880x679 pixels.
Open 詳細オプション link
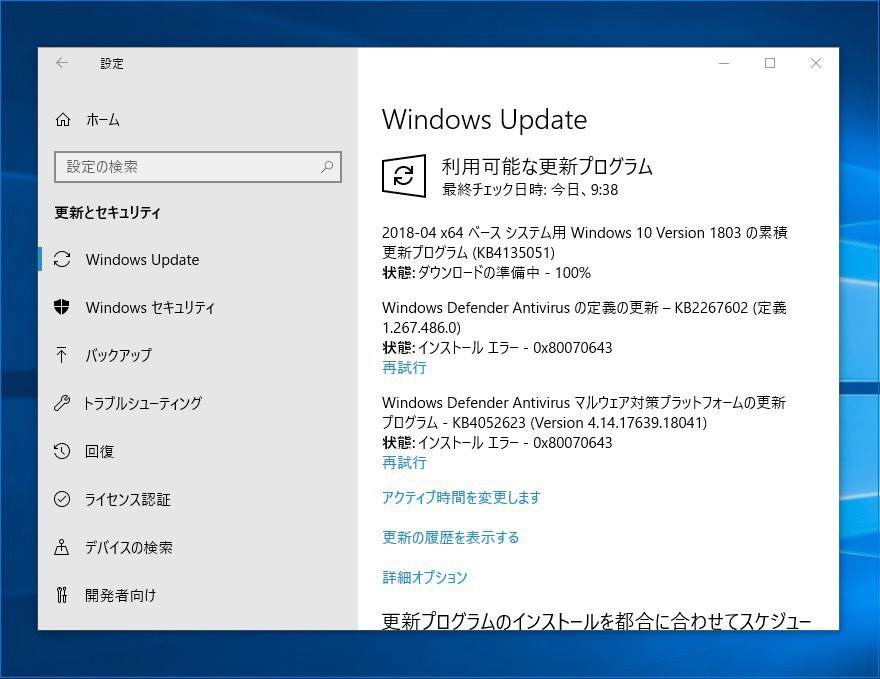425,577
